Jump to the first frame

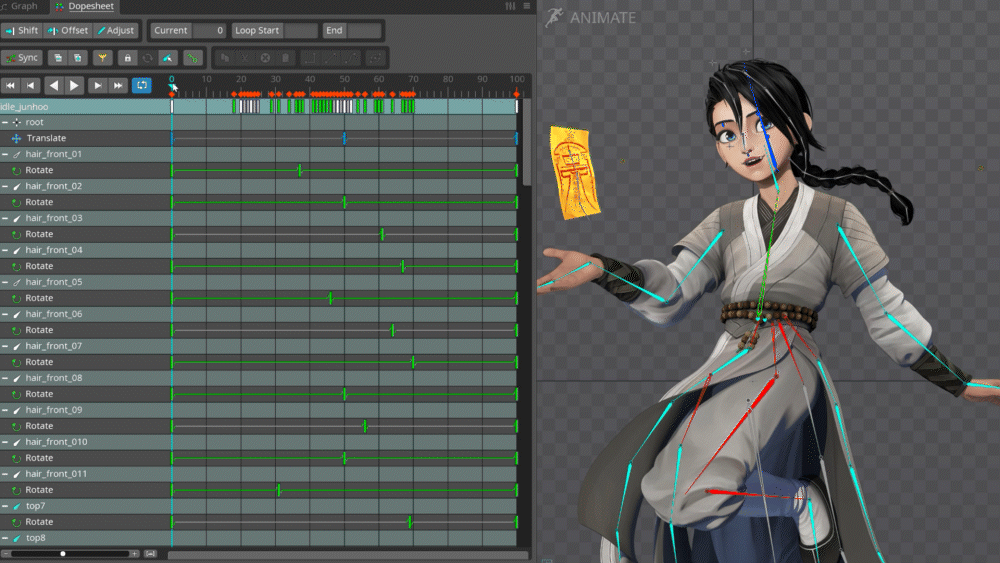coord(11,85)
